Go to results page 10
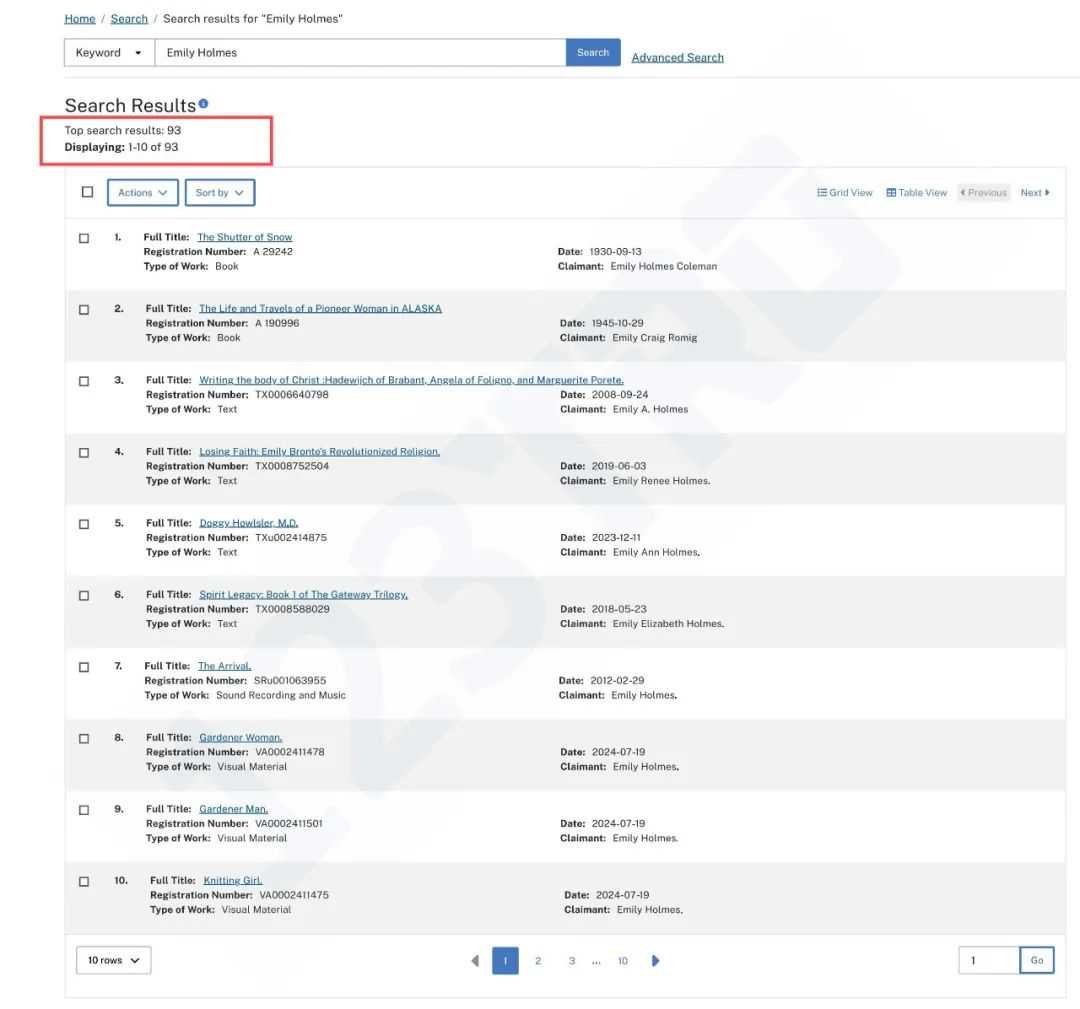Screen dimensions: 1080x1009 click(623, 961)
